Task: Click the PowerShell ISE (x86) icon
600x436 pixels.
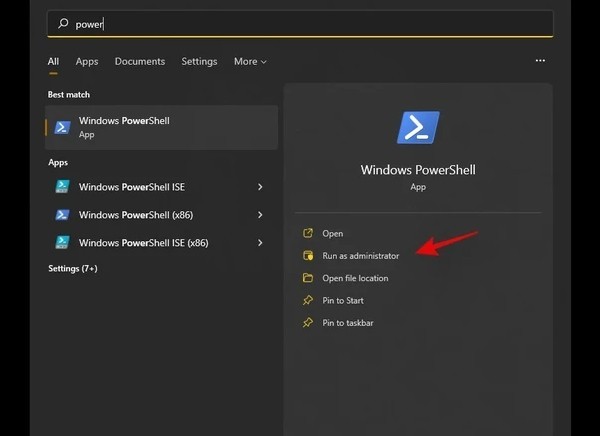Action: coord(62,243)
